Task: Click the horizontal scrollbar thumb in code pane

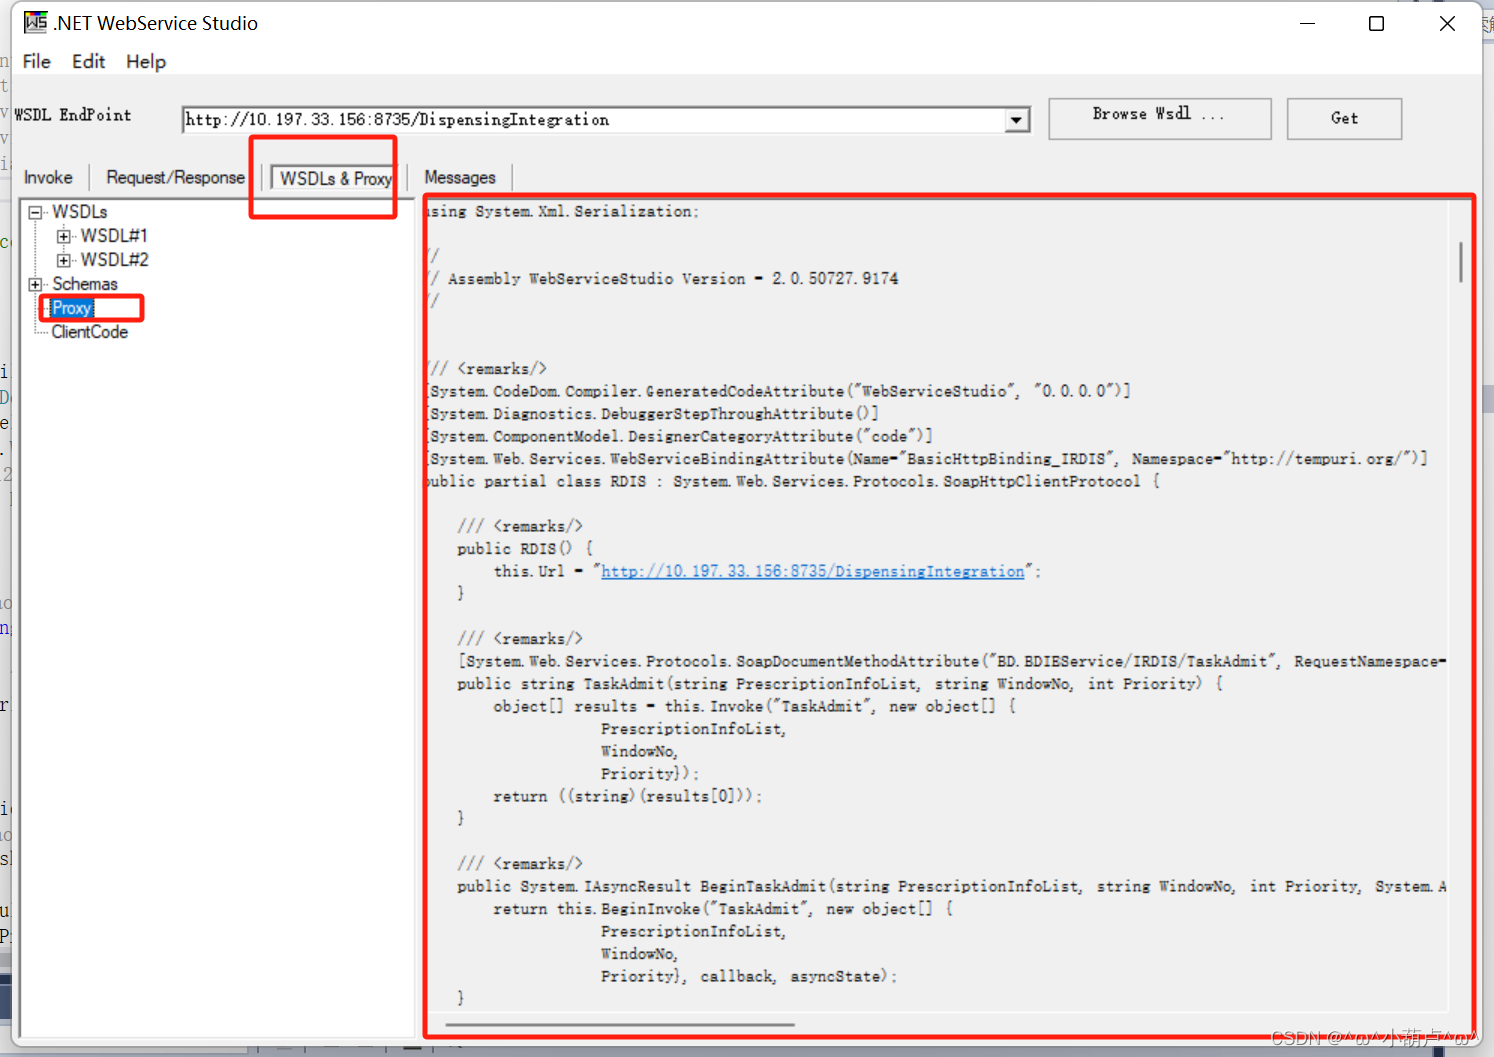Action: (620, 1024)
